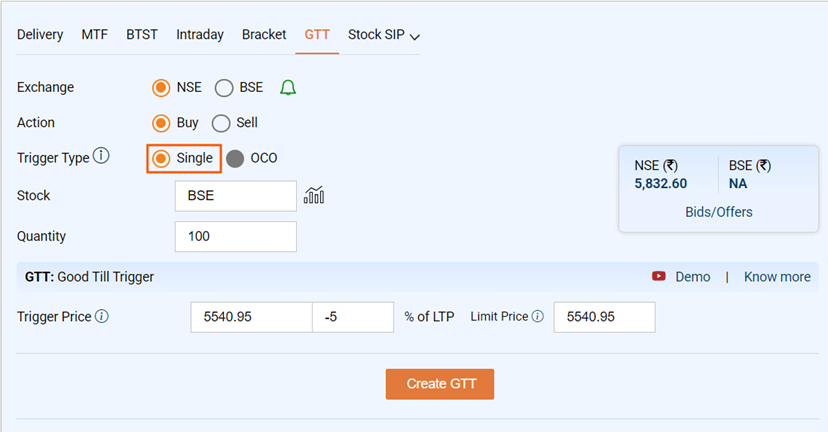828x432 pixels.
Task: Click the Quantity input field
Action: pyautogui.click(x=235, y=237)
